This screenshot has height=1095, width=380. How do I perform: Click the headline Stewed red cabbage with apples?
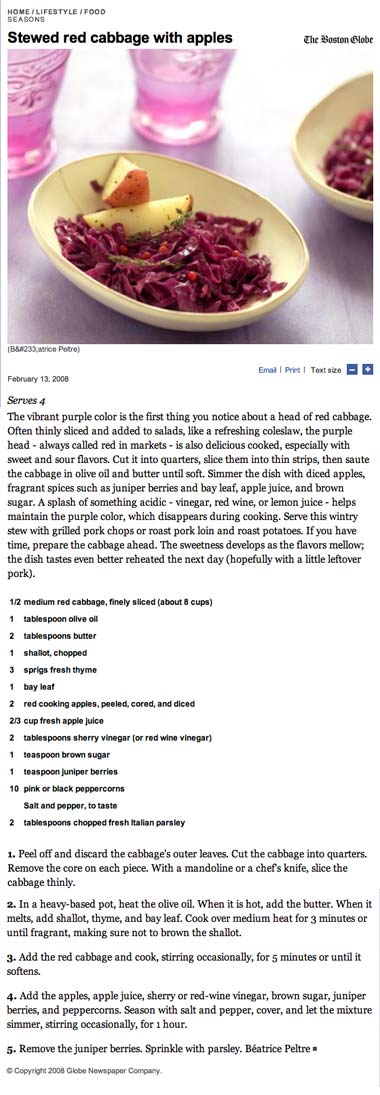click(x=119, y=38)
